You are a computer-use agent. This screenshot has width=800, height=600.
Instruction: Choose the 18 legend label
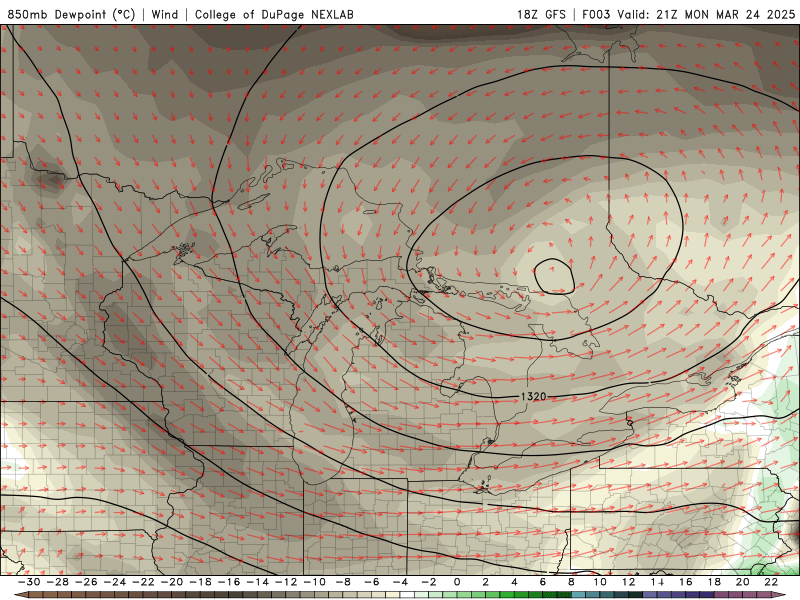click(x=714, y=582)
